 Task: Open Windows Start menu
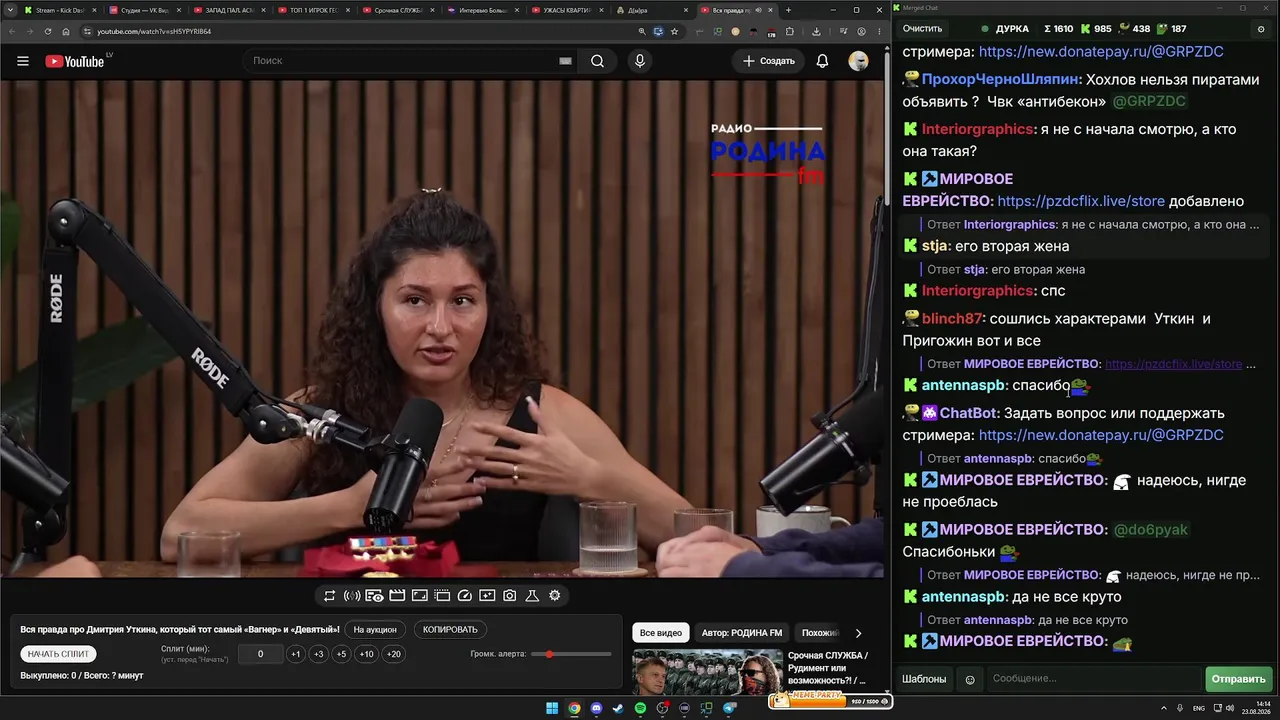[x=552, y=708]
